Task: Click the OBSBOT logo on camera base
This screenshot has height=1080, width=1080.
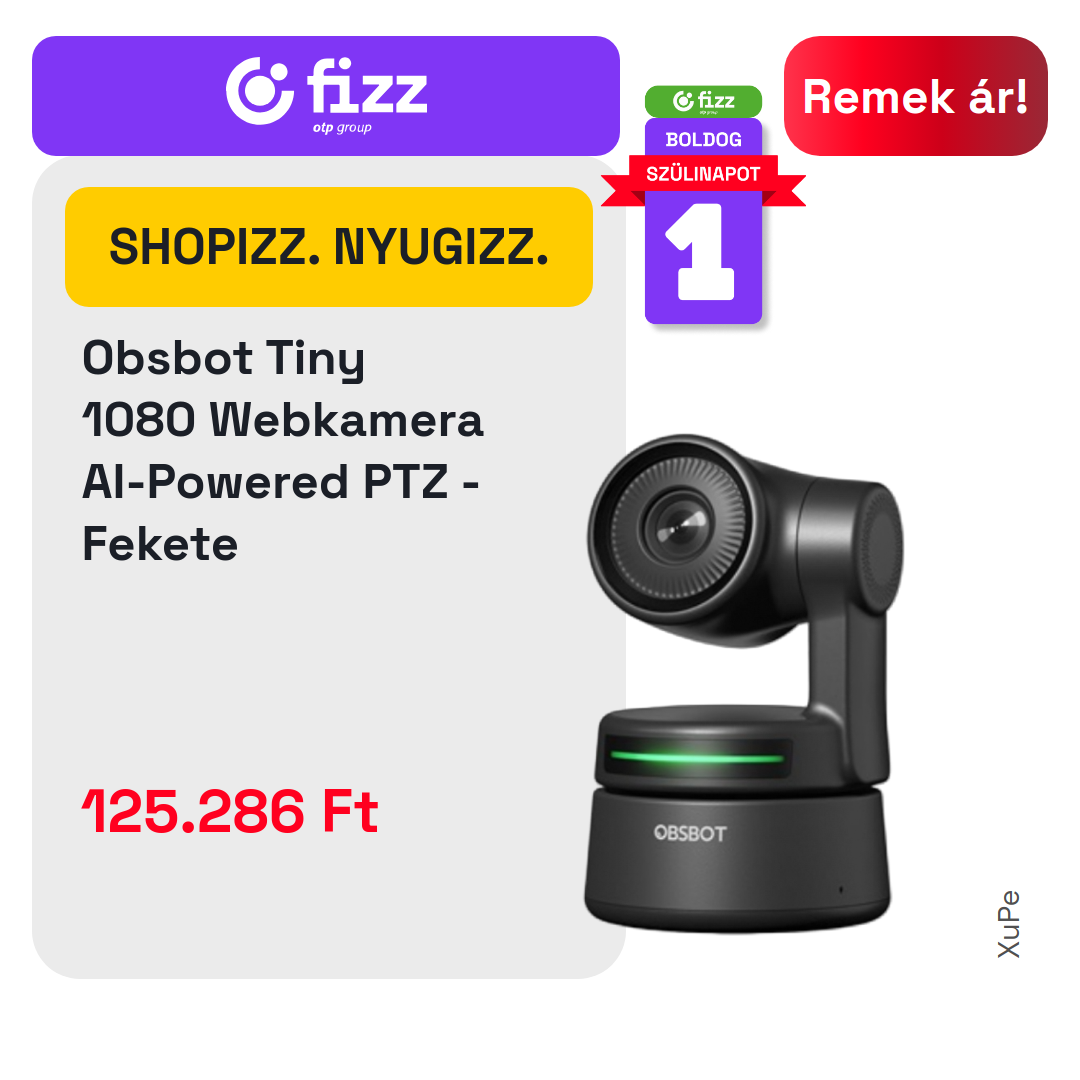Action: point(690,833)
